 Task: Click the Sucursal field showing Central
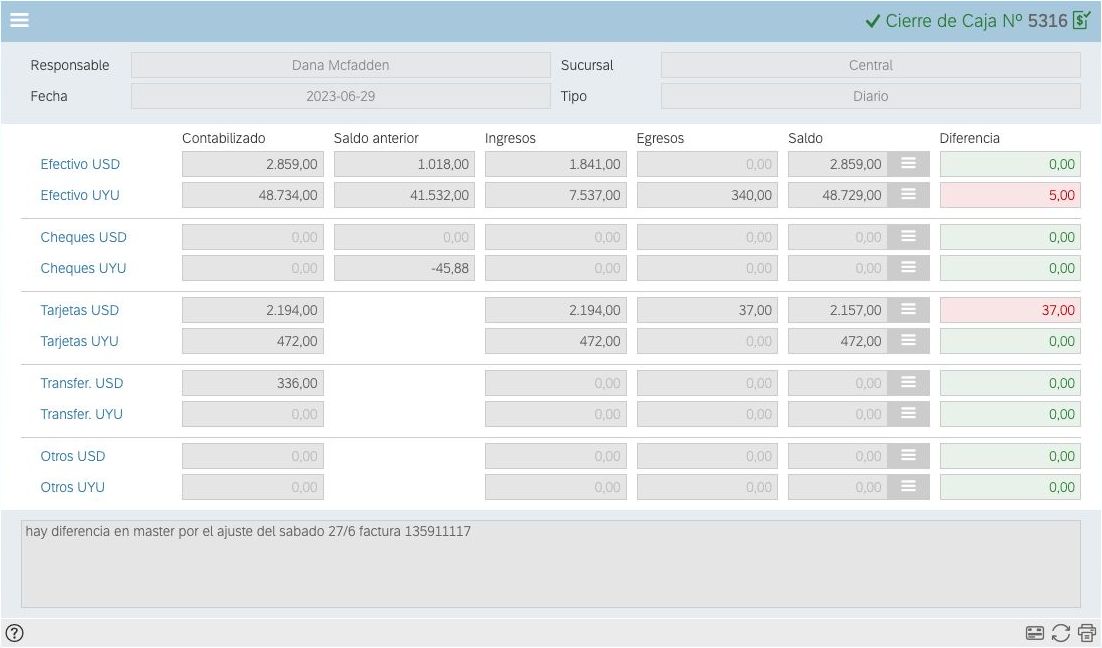[x=870, y=65]
